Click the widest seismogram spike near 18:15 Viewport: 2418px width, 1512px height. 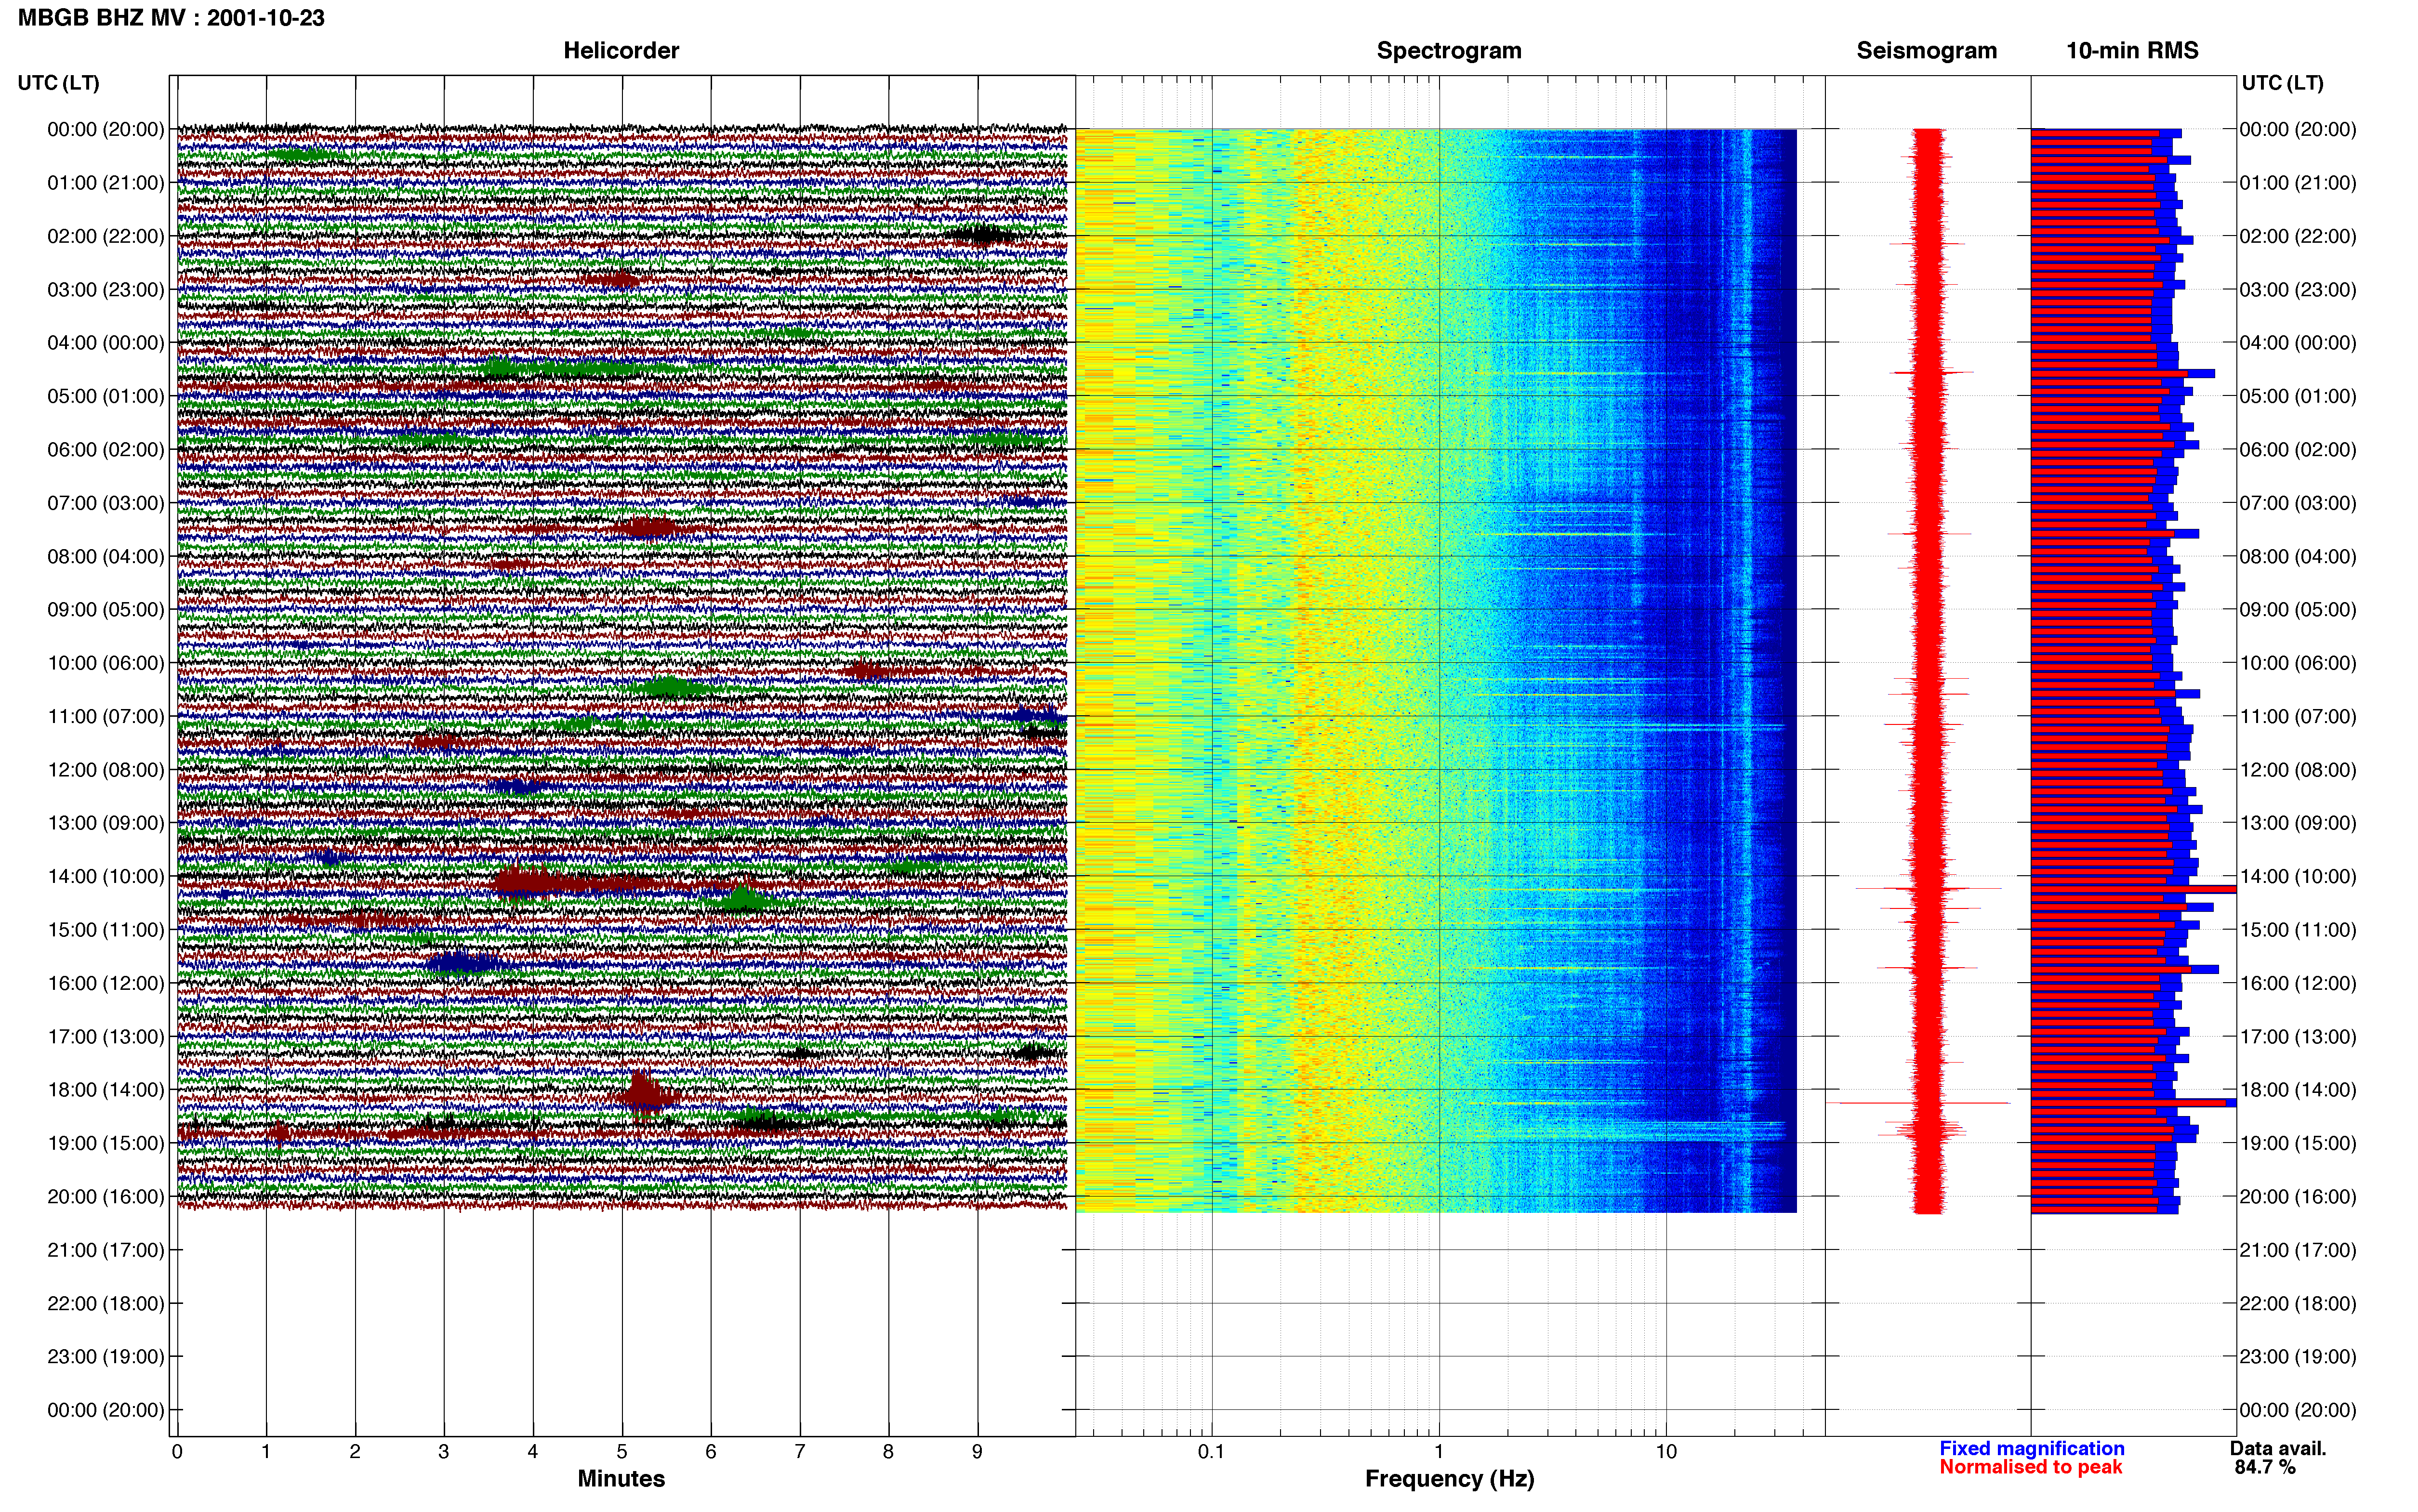point(1918,1103)
